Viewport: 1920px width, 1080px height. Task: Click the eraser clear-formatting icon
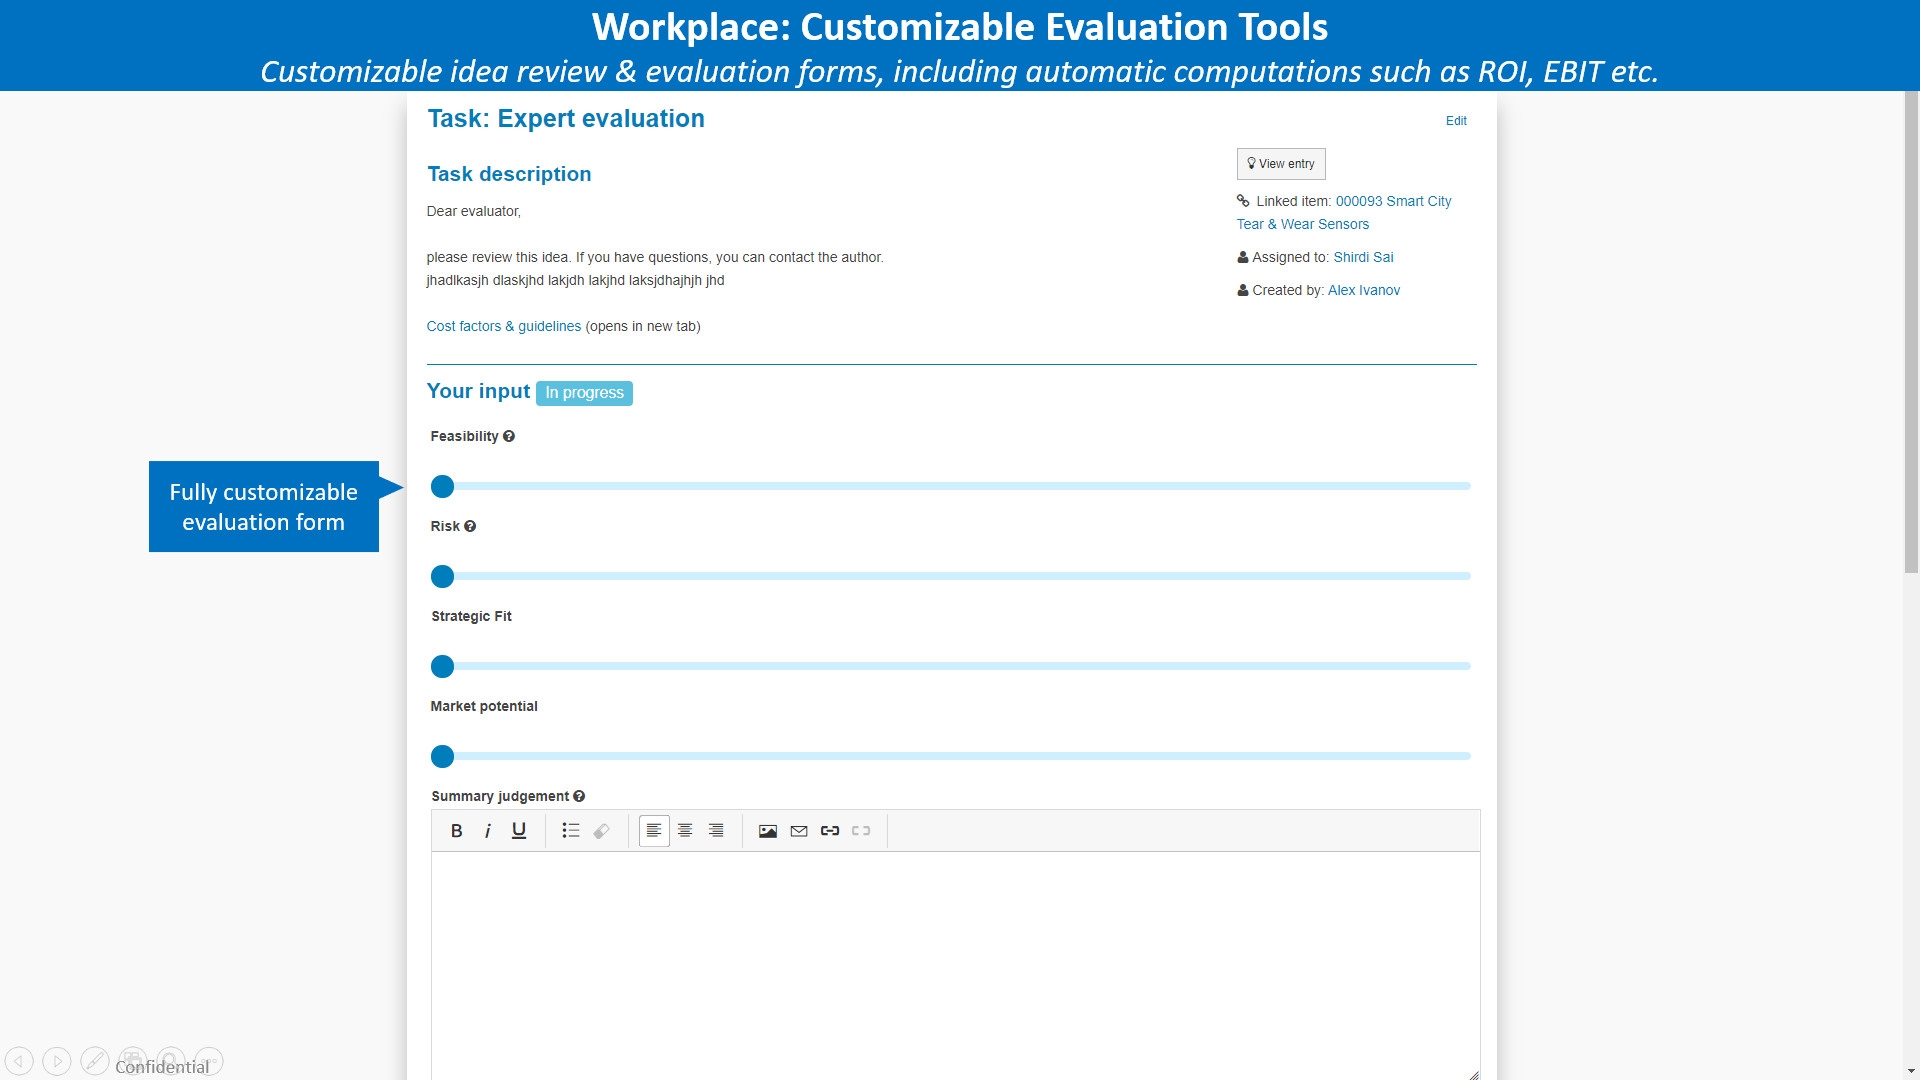pos(601,831)
